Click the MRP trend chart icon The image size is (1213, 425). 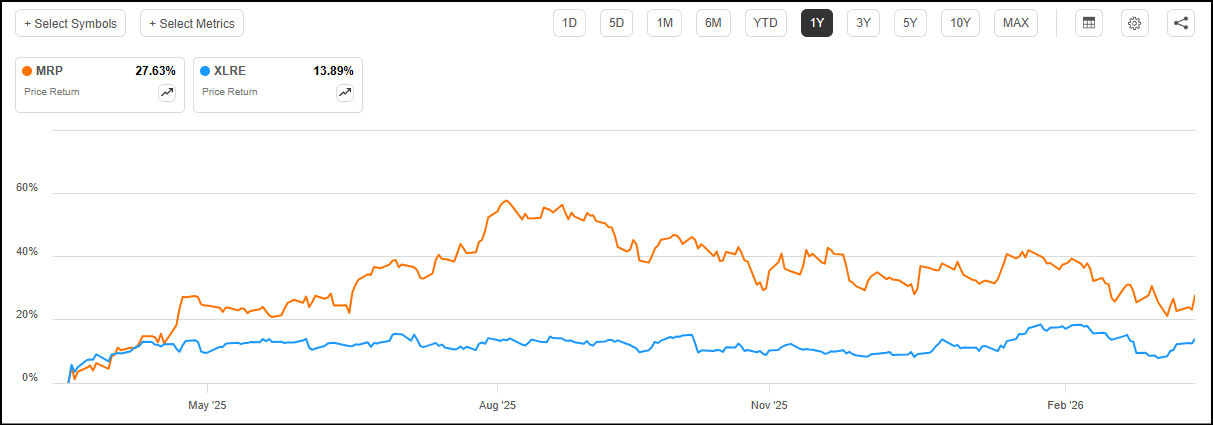coord(166,92)
